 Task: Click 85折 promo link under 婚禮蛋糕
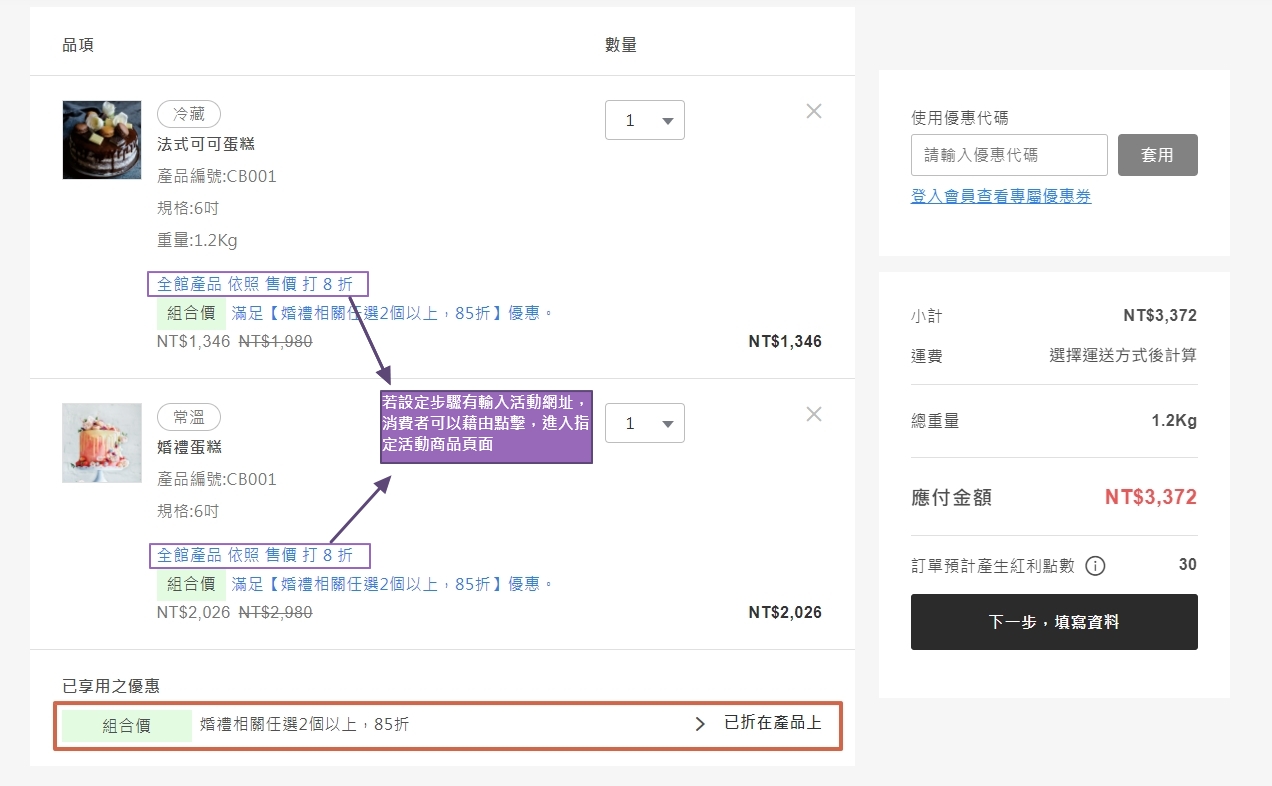(392, 584)
